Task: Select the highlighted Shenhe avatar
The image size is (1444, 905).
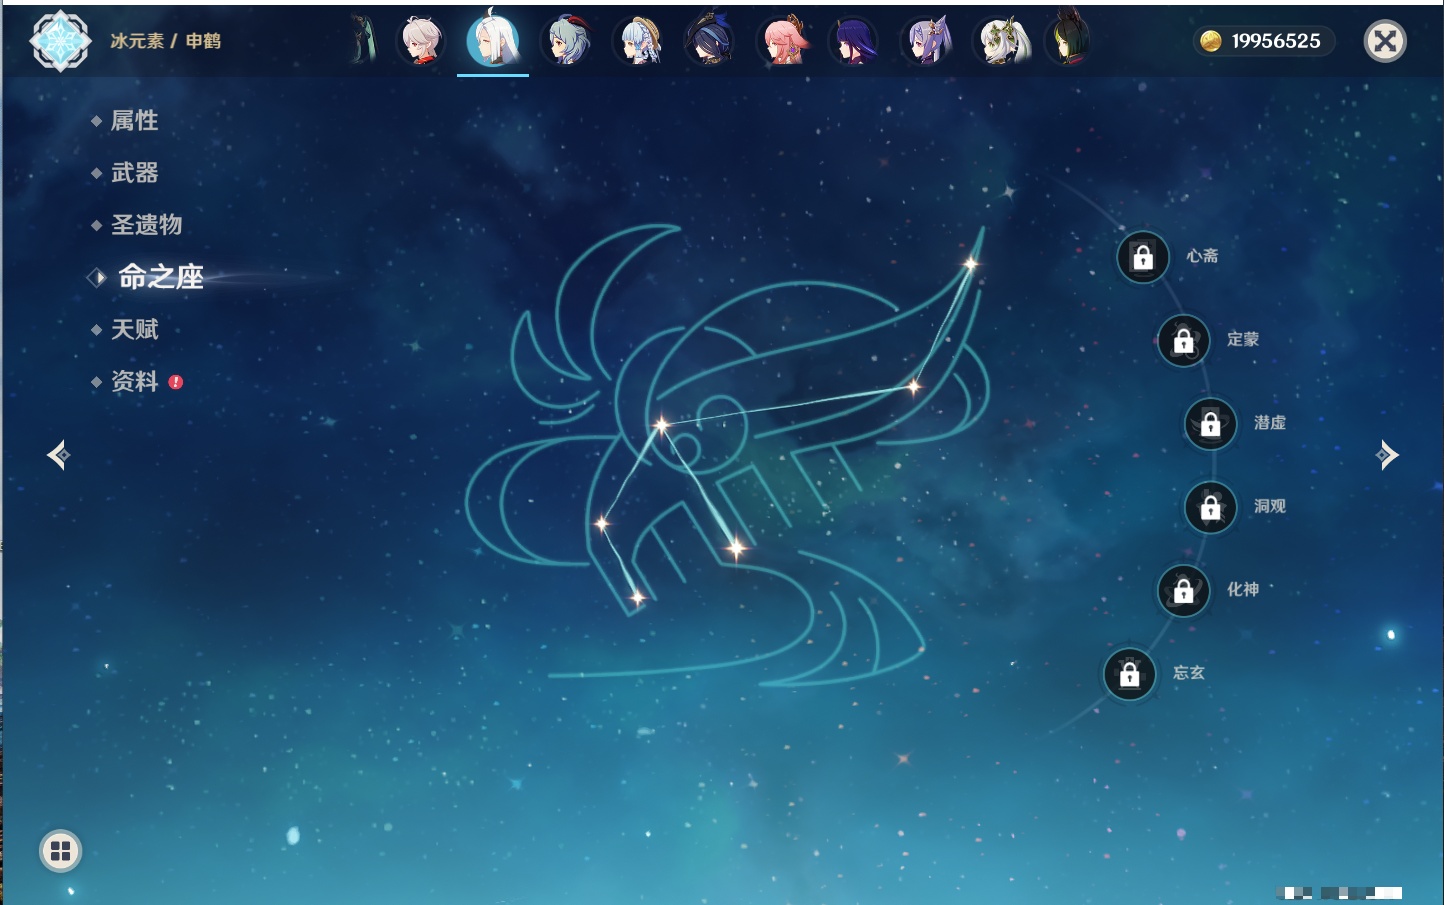Action: (x=493, y=40)
